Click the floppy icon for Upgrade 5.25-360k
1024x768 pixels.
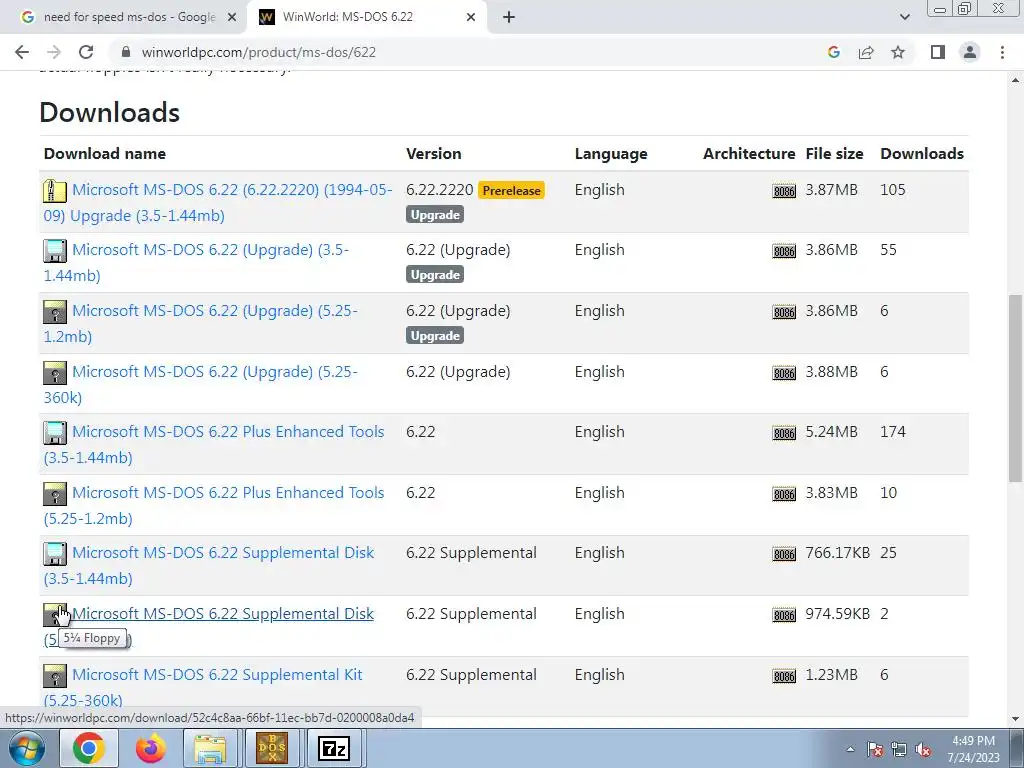point(55,373)
